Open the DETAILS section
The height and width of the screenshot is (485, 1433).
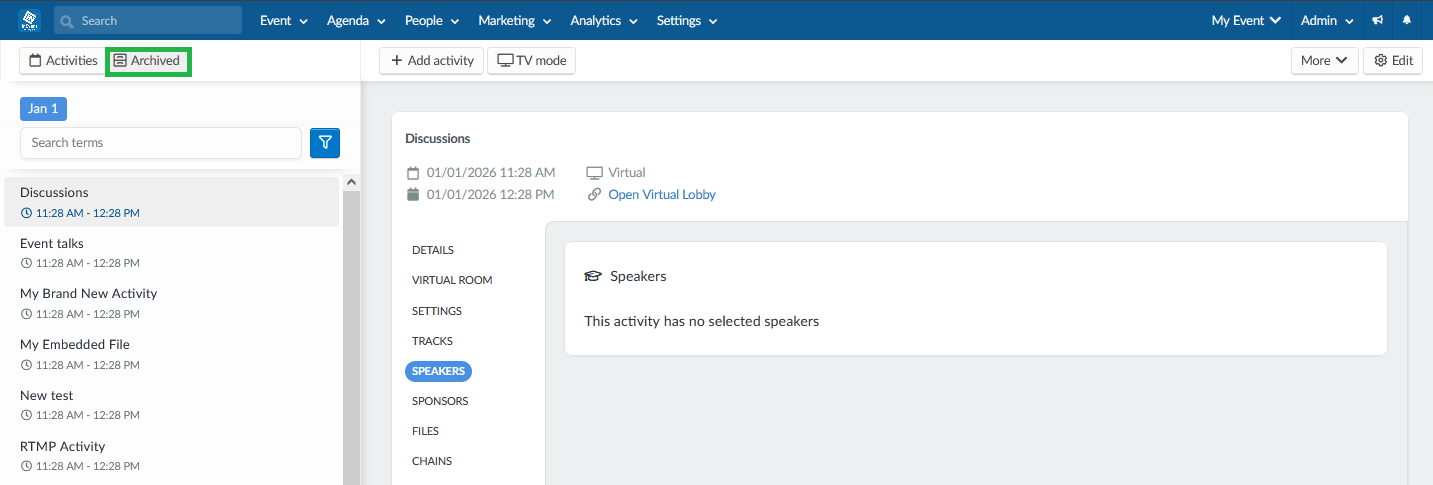point(433,250)
